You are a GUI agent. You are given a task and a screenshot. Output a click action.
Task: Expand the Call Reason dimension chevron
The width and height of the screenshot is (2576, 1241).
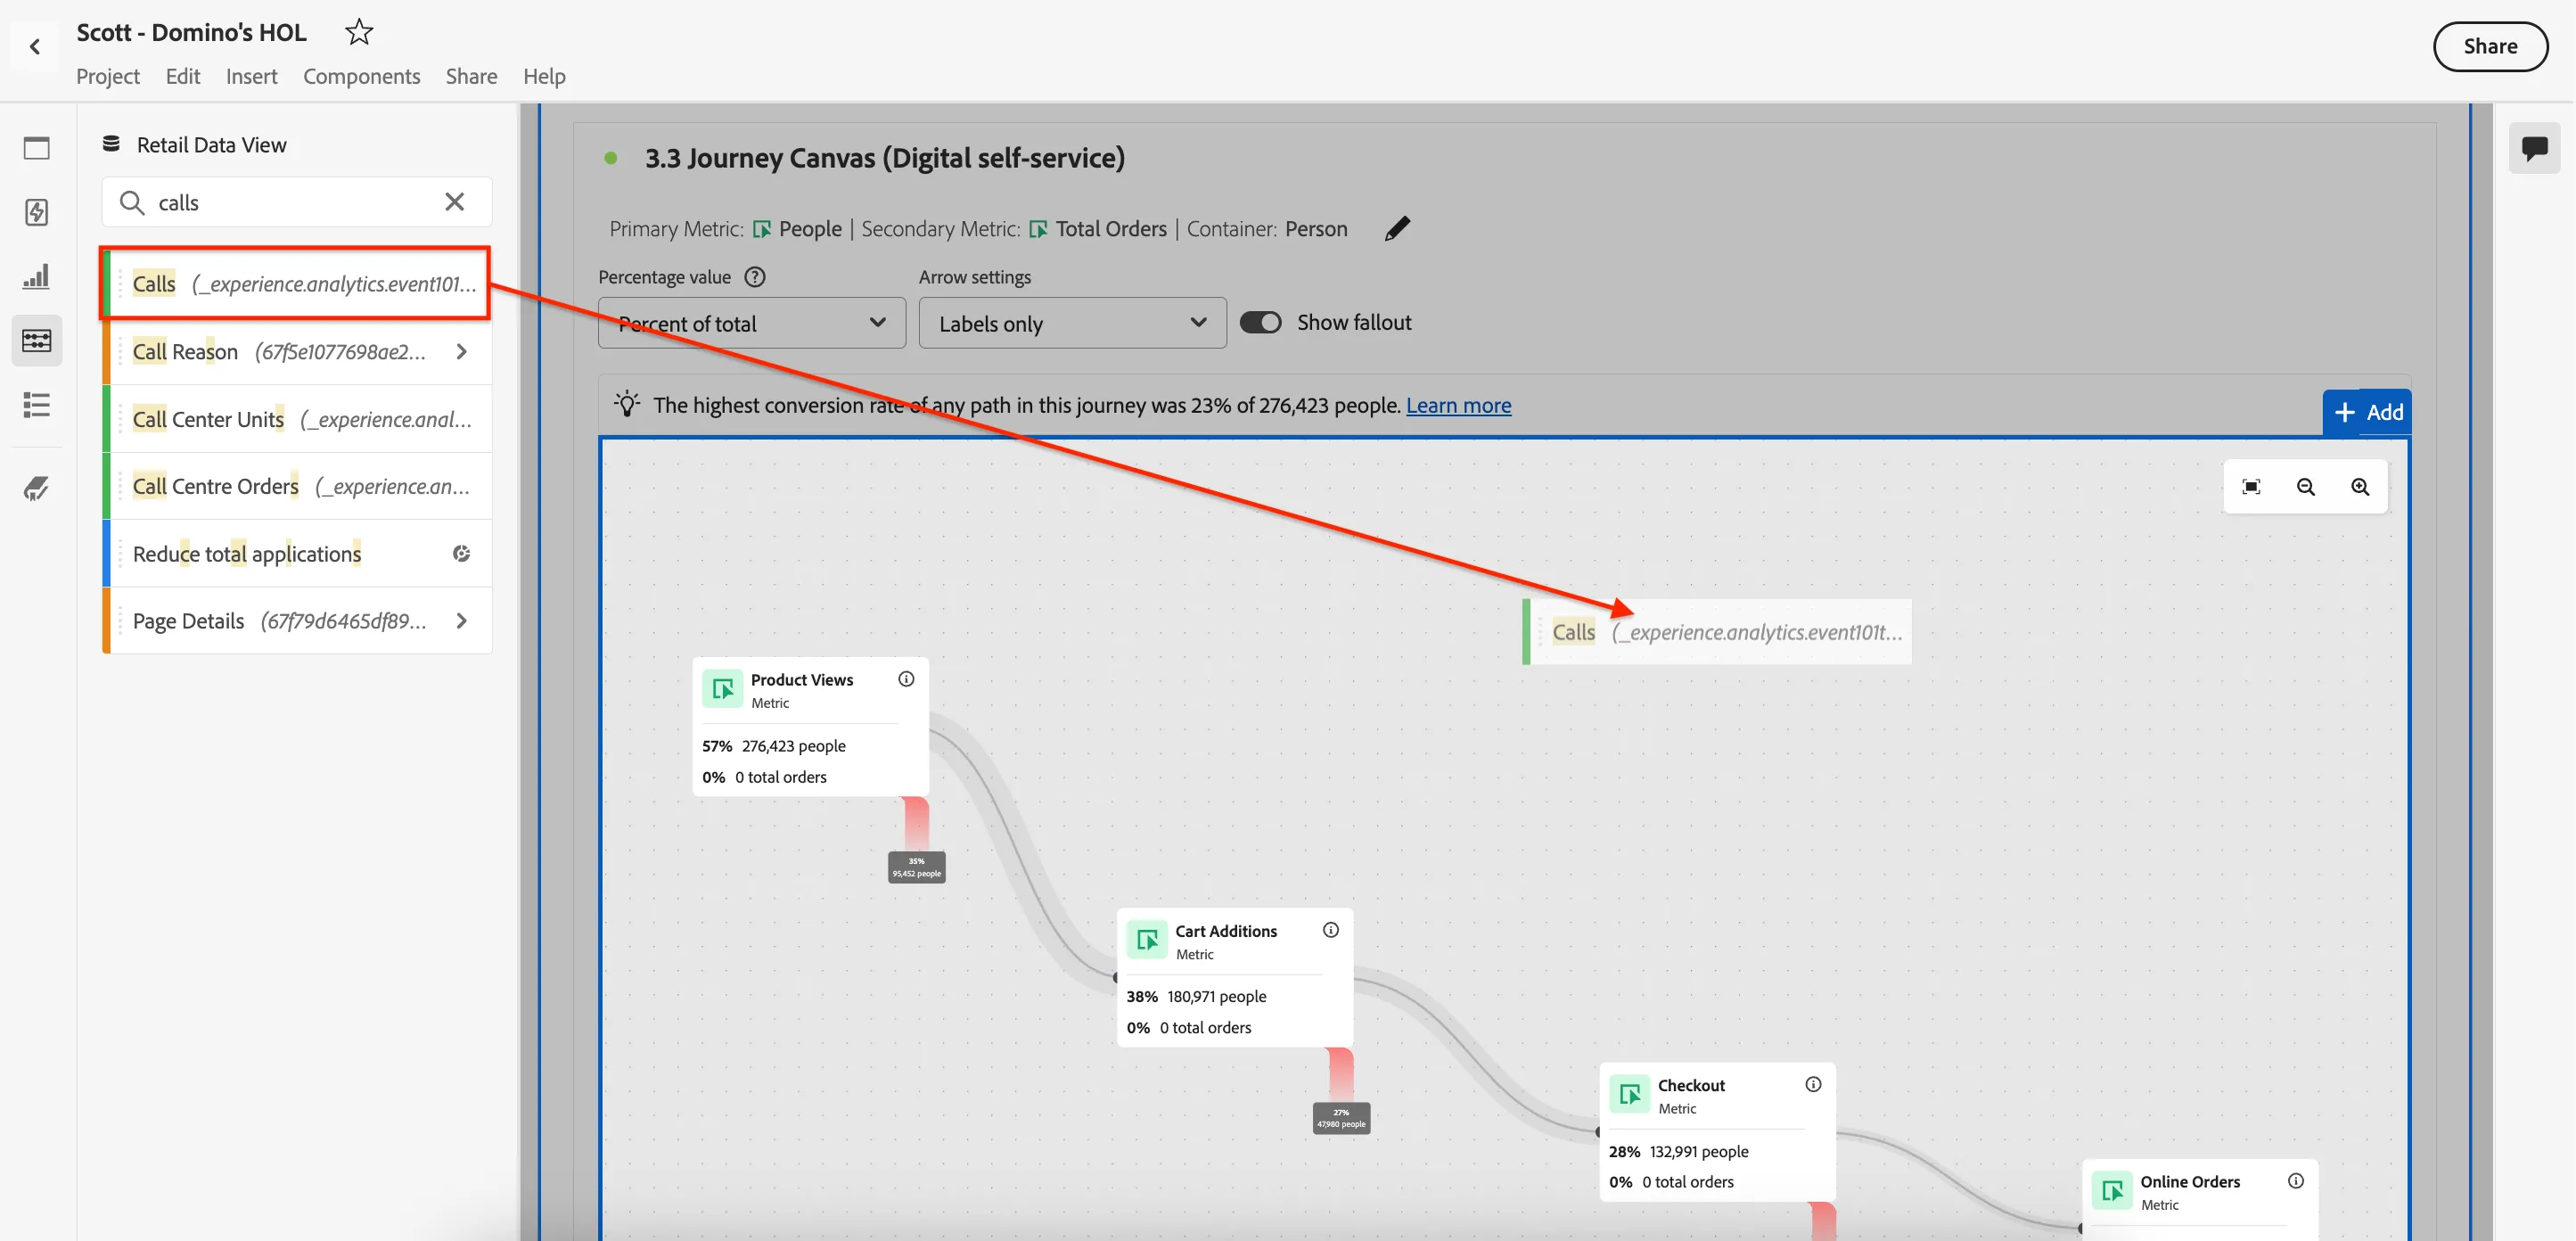(x=461, y=351)
